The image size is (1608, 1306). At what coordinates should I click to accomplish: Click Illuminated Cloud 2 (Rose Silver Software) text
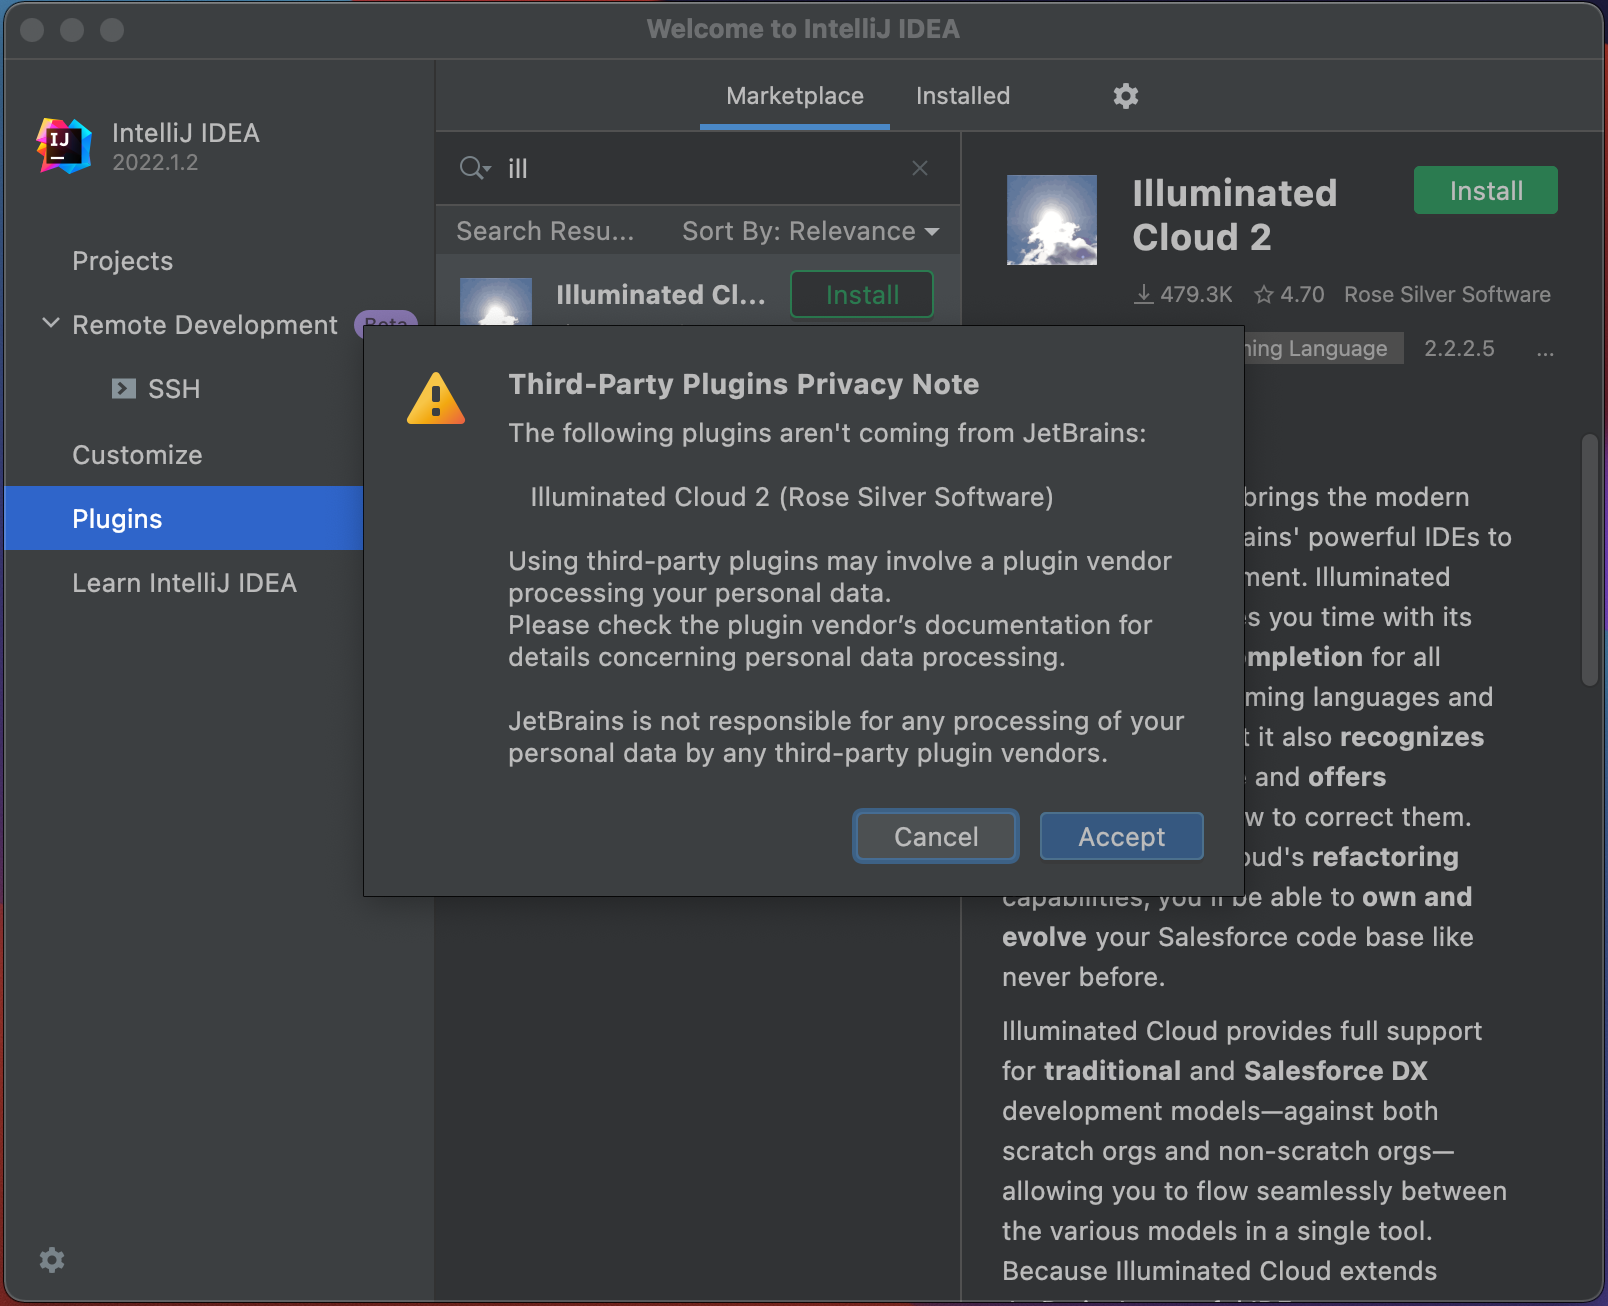(x=792, y=497)
